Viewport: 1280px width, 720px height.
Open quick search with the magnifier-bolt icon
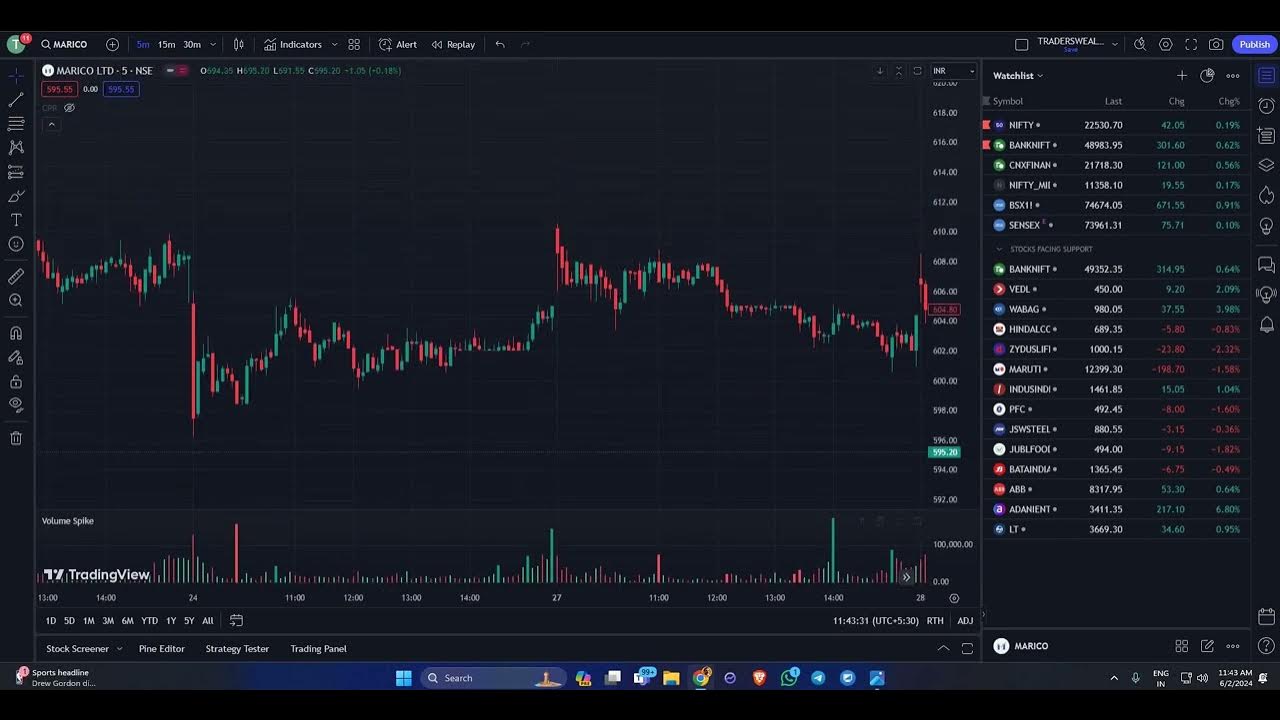[1140, 44]
